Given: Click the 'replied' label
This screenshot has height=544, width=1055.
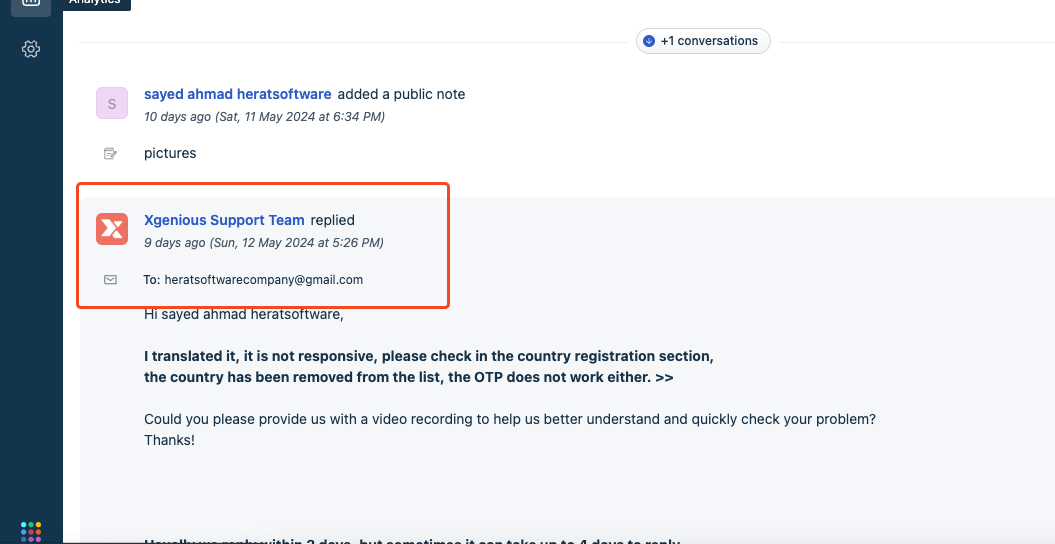Looking at the screenshot, I should 332,220.
